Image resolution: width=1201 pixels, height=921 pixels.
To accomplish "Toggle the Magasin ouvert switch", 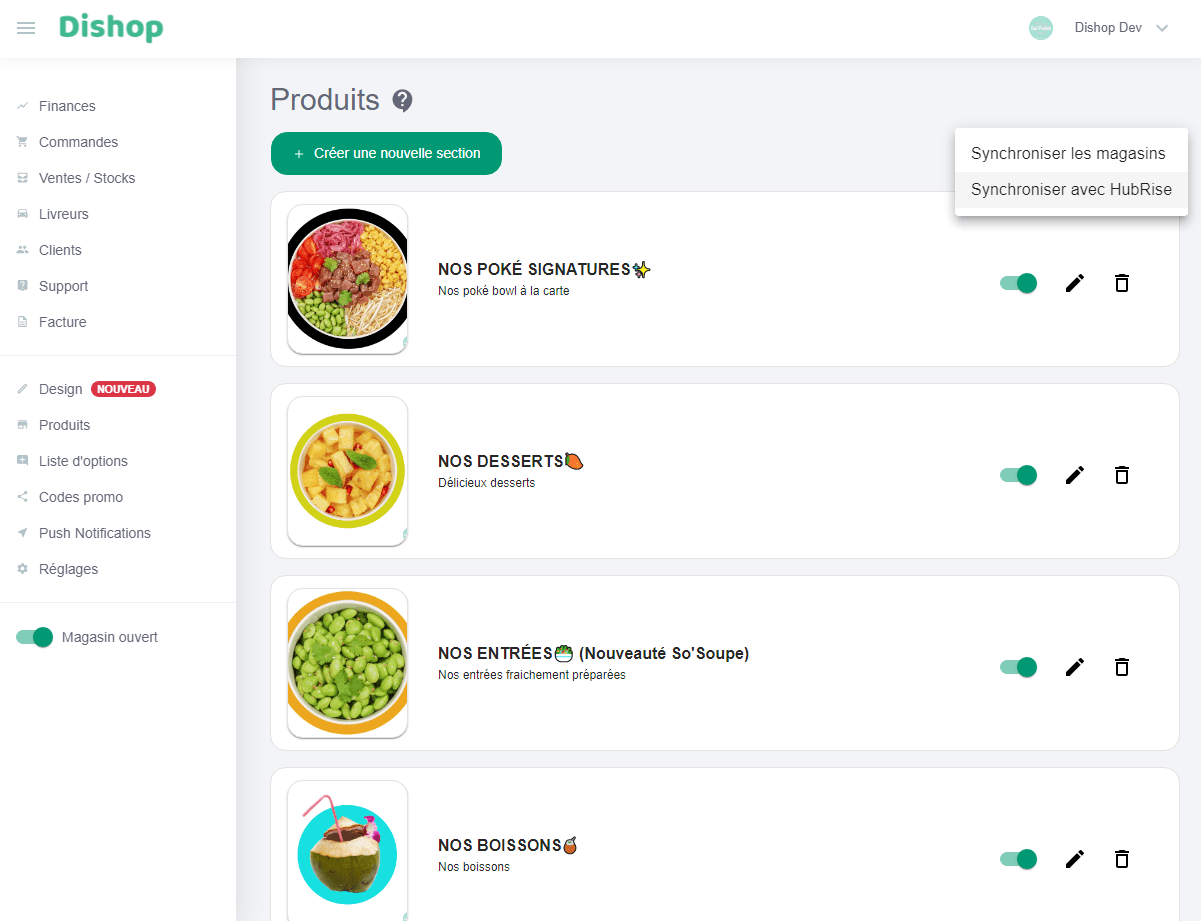I will [34, 637].
